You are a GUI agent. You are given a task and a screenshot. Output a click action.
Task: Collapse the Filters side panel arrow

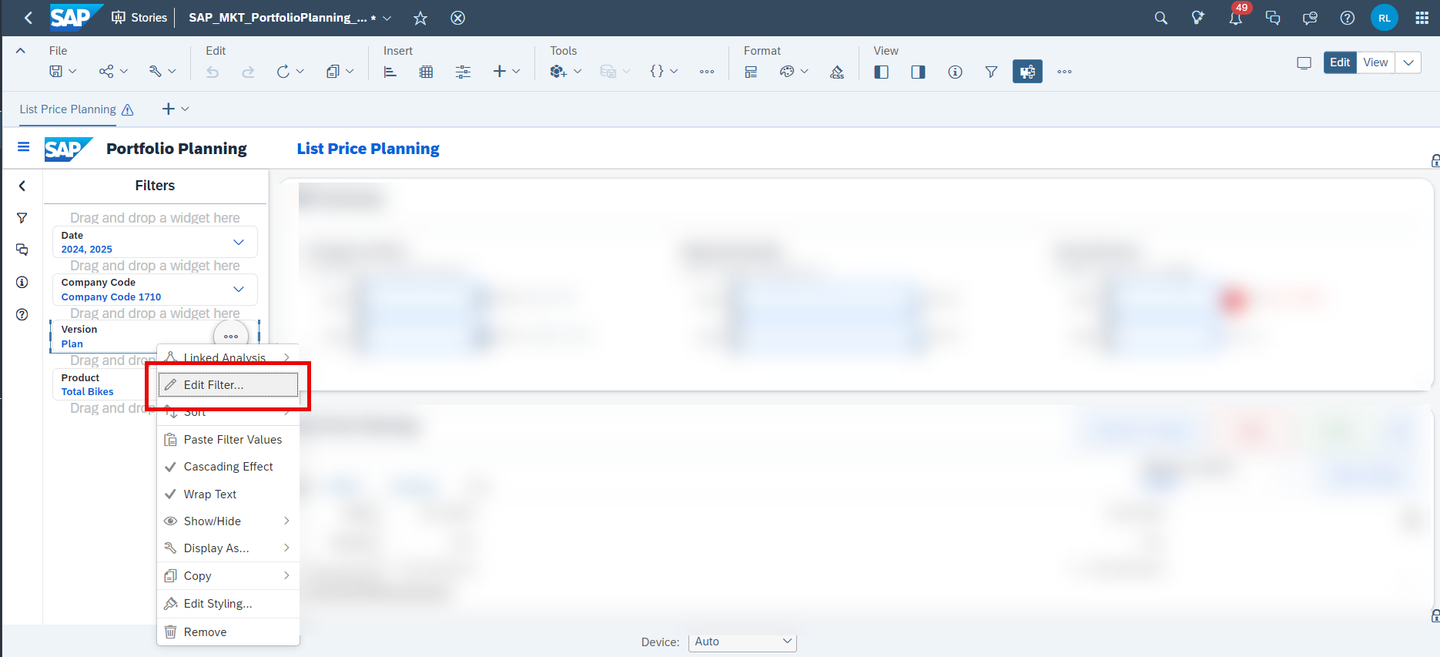[22, 186]
